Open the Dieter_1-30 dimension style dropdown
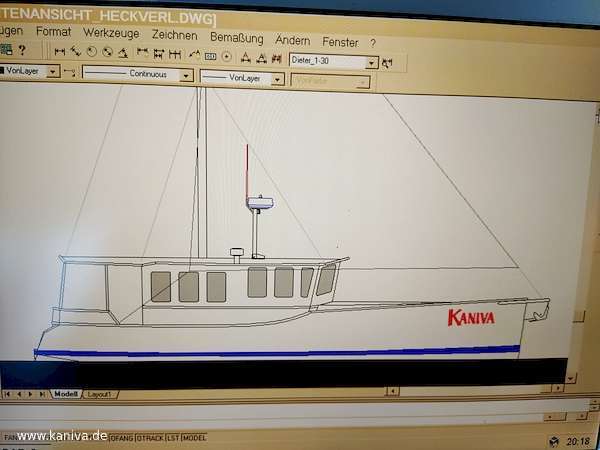The image size is (600, 450). pos(371,62)
